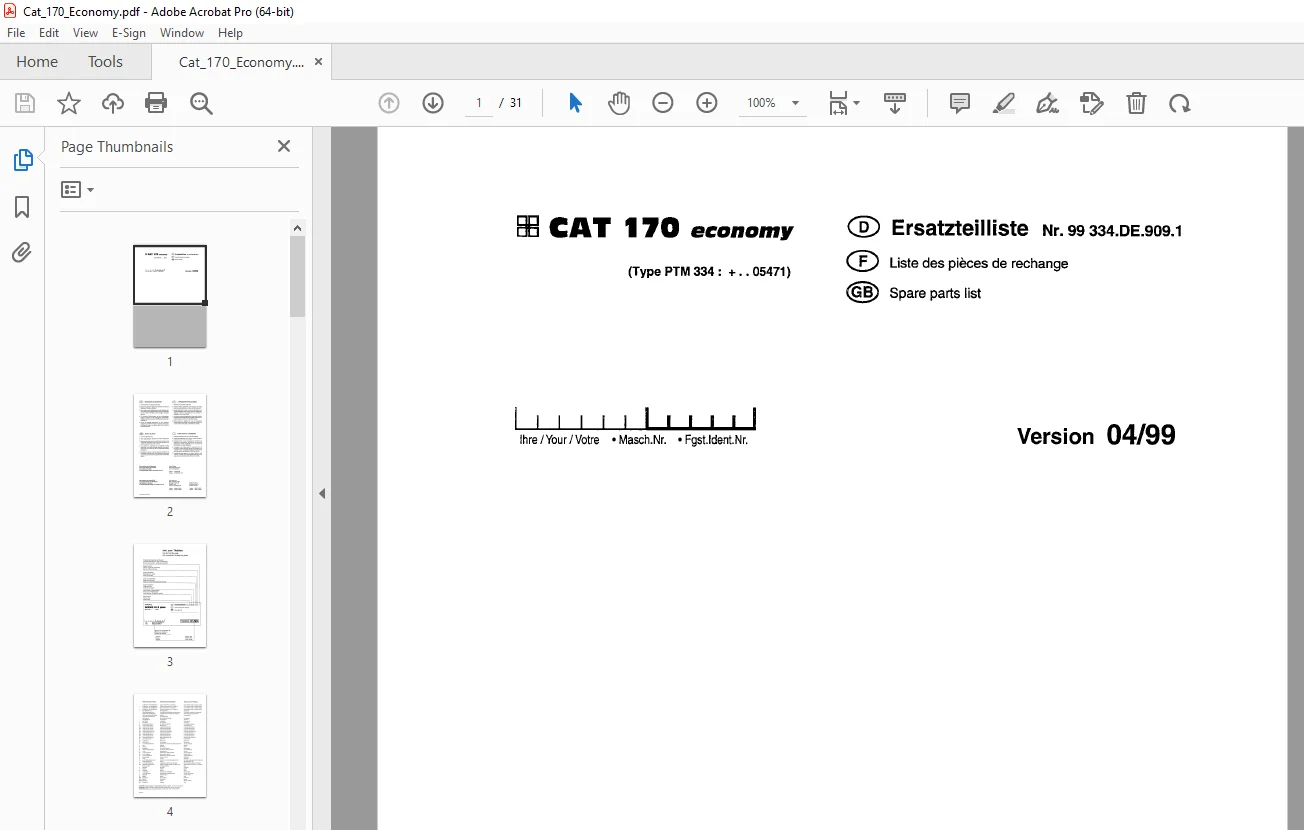Open the Page Thumbnails pane icon
This screenshot has height=830, width=1304.
click(x=22, y=160)
